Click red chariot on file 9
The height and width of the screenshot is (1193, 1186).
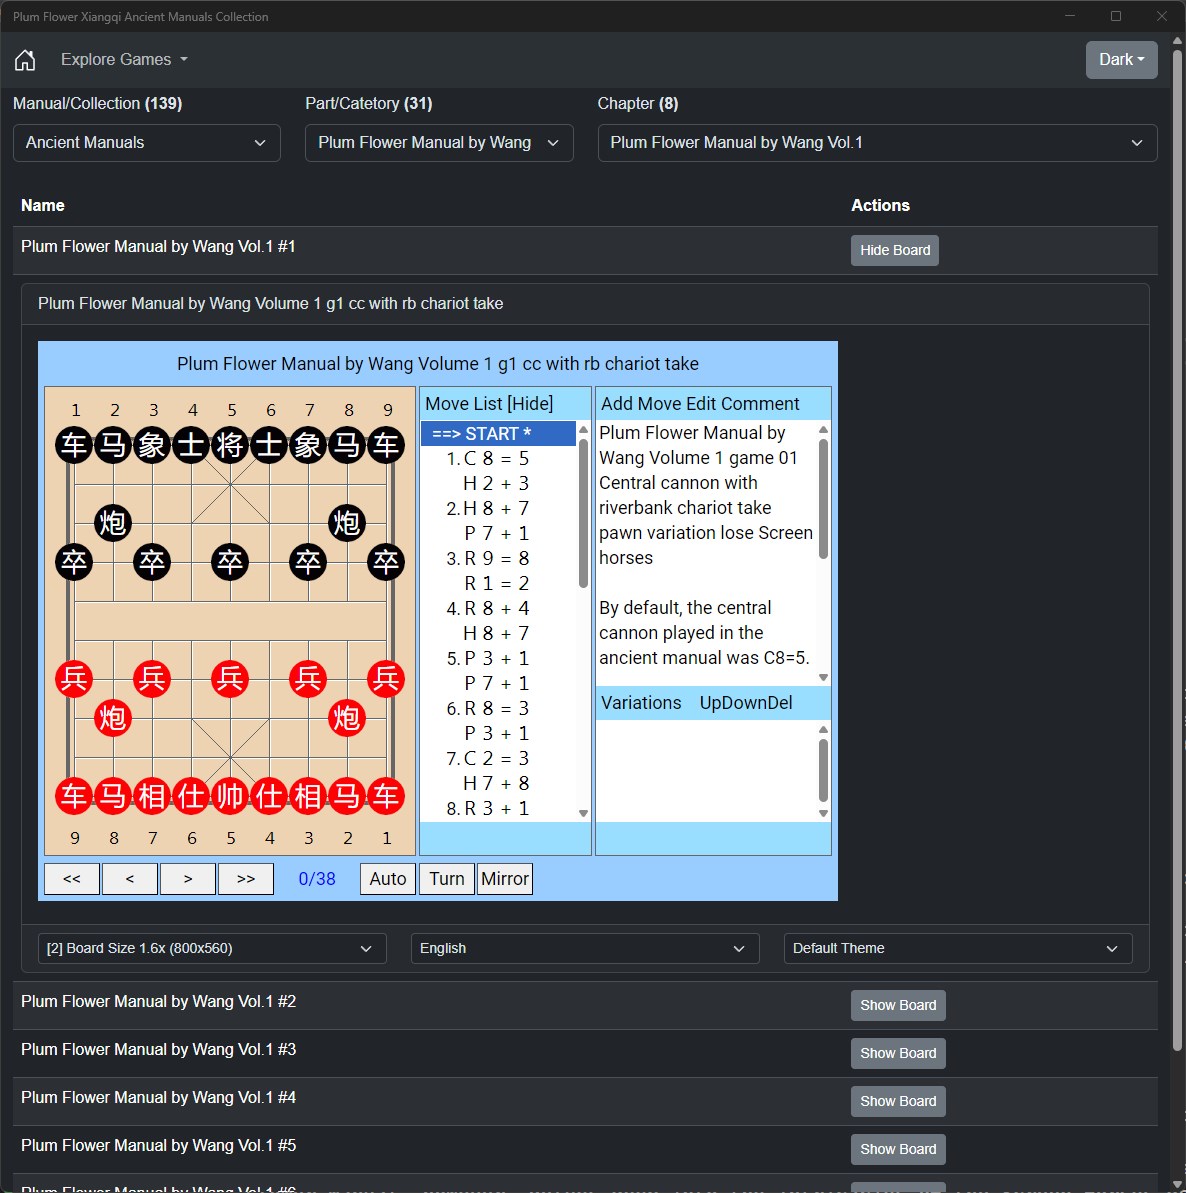tap(75, 797)
